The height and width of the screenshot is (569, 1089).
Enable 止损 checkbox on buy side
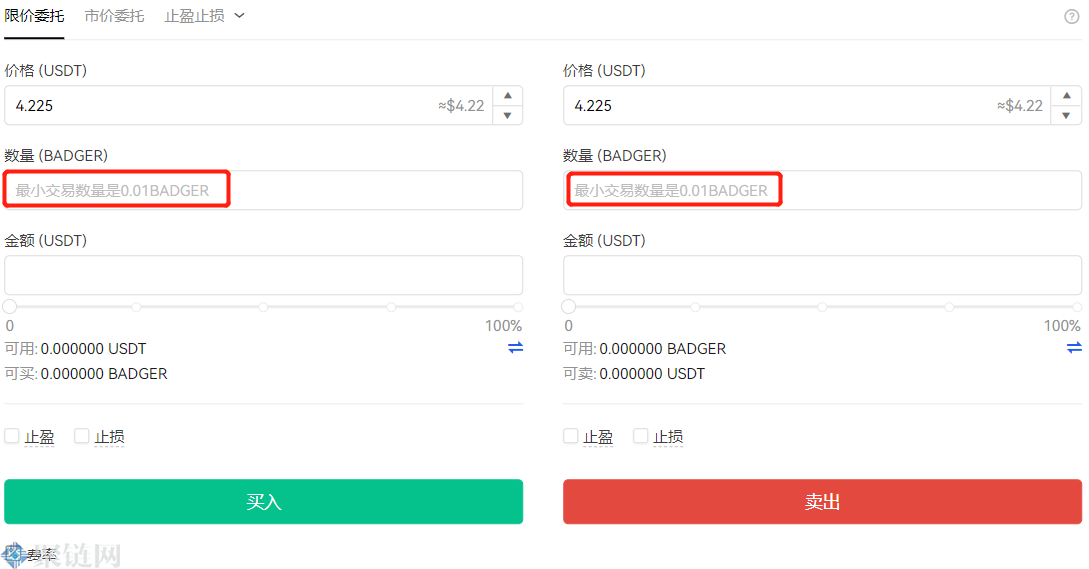pyautogui.click(x=82, y=436)
